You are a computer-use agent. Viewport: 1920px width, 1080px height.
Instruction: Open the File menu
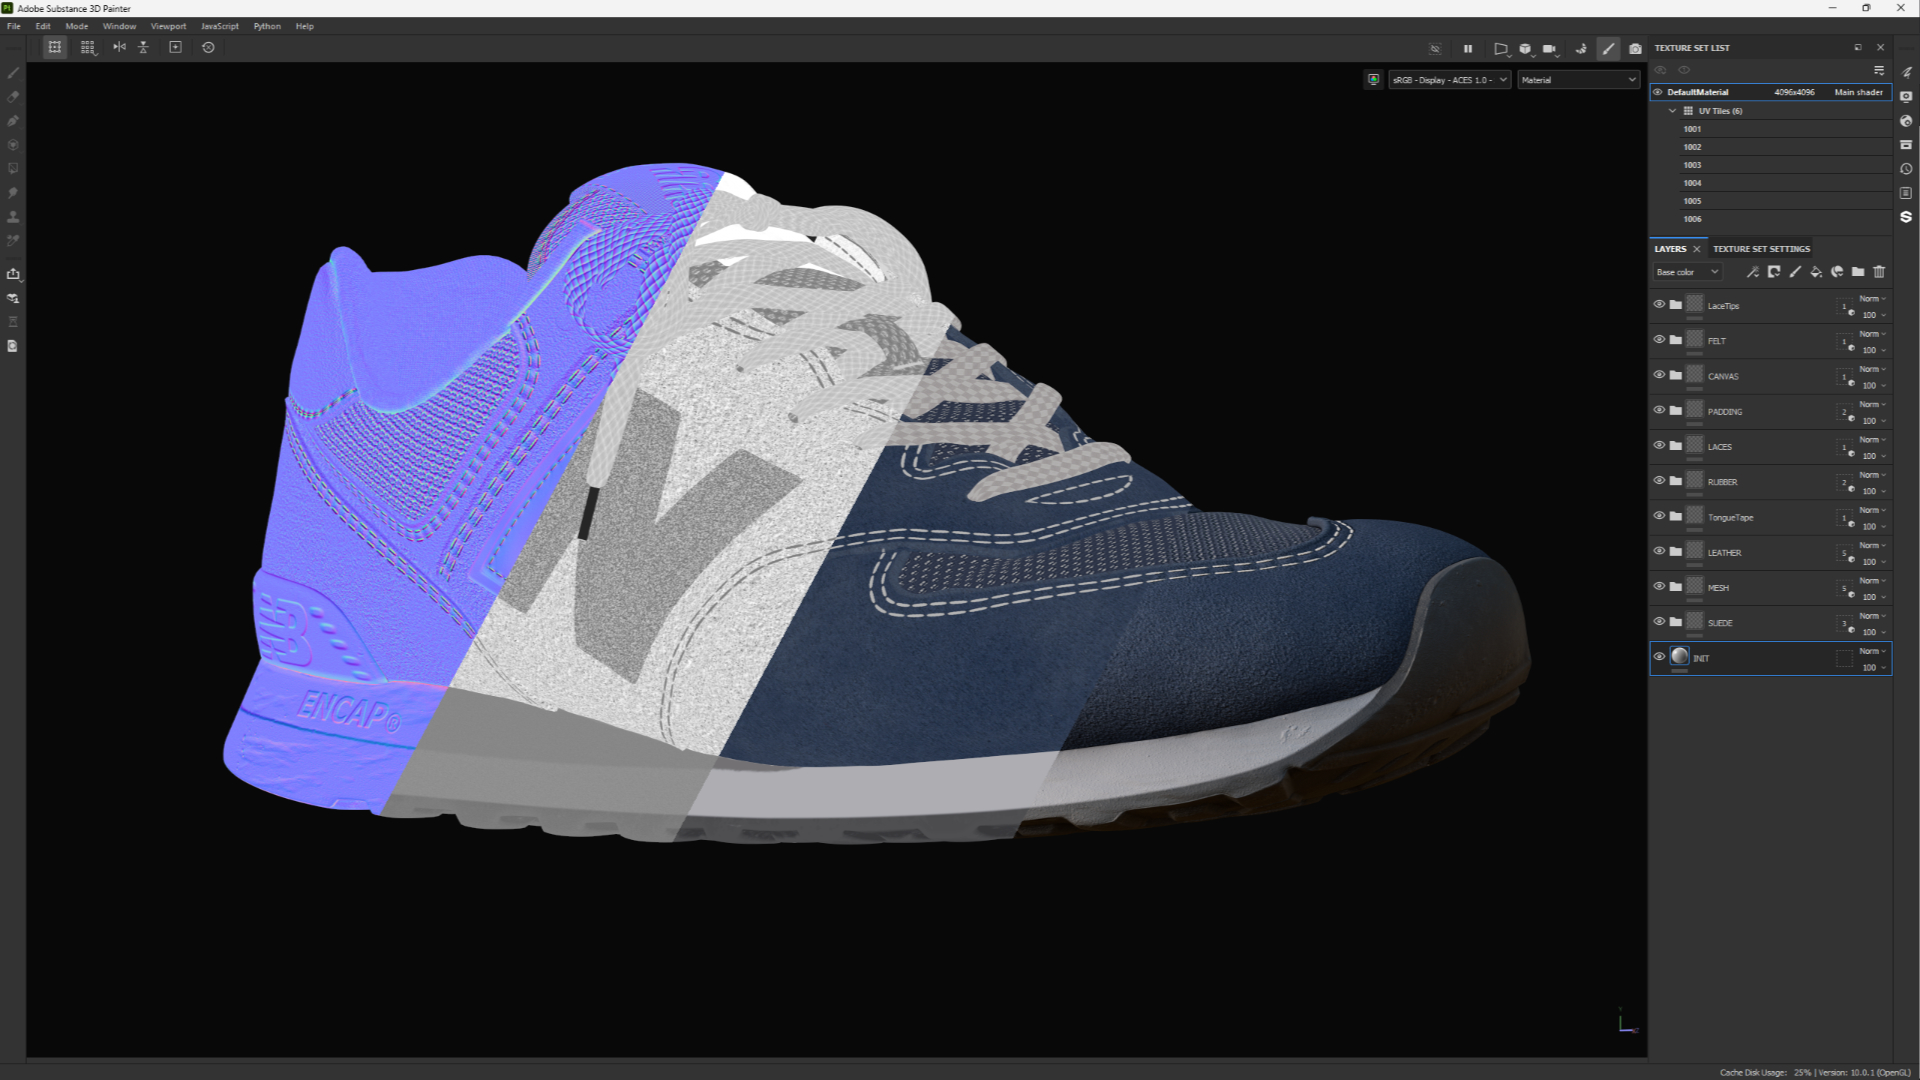[x=14, y=26]
